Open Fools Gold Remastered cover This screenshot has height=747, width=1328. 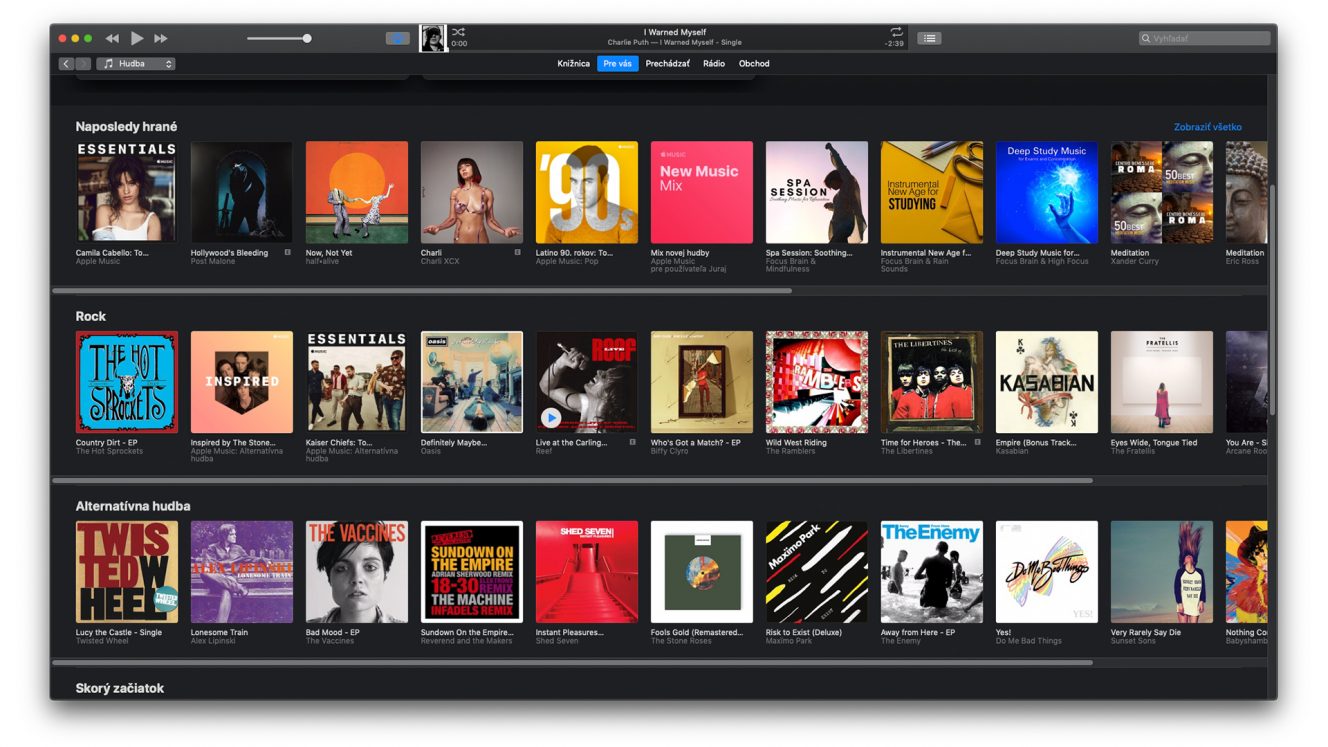coord(702,572)
